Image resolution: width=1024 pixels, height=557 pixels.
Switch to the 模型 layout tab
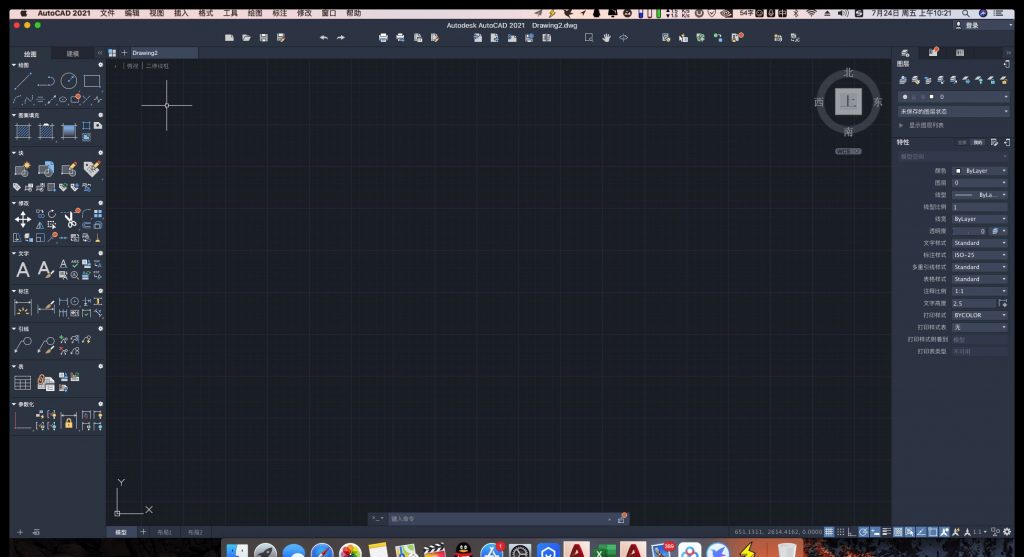121,532
